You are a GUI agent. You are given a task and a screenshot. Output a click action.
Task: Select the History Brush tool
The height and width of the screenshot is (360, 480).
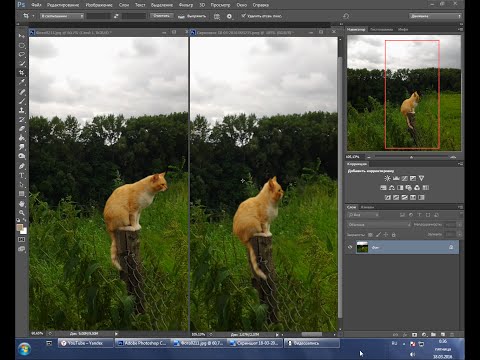point(22,119)
